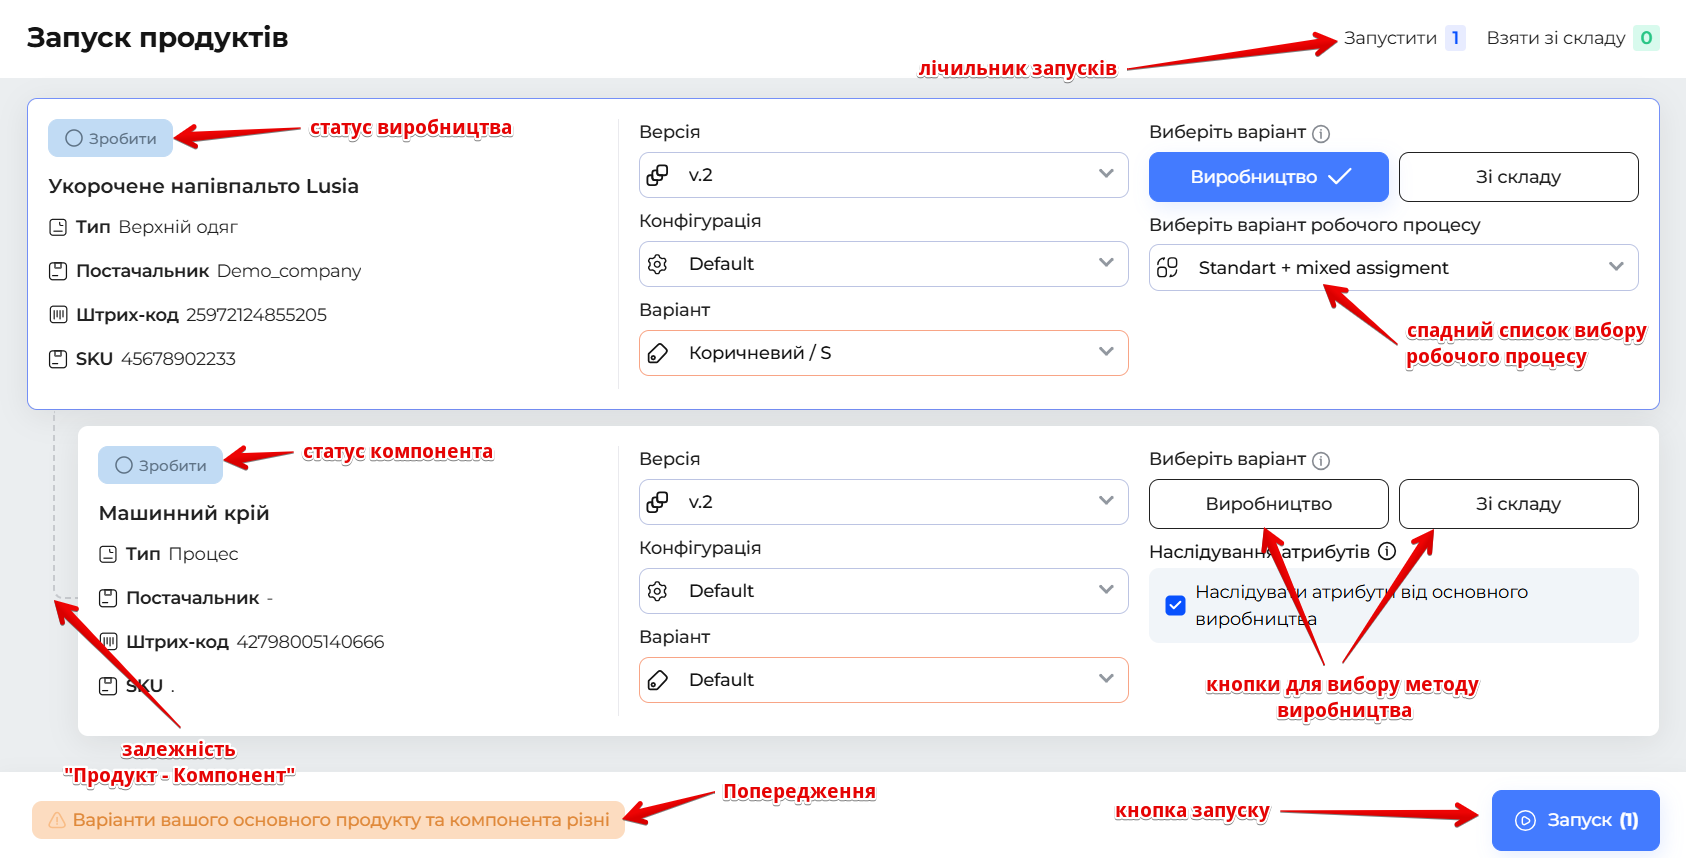Click the pencil icon in the «Варіант» field

pos(658,352)
